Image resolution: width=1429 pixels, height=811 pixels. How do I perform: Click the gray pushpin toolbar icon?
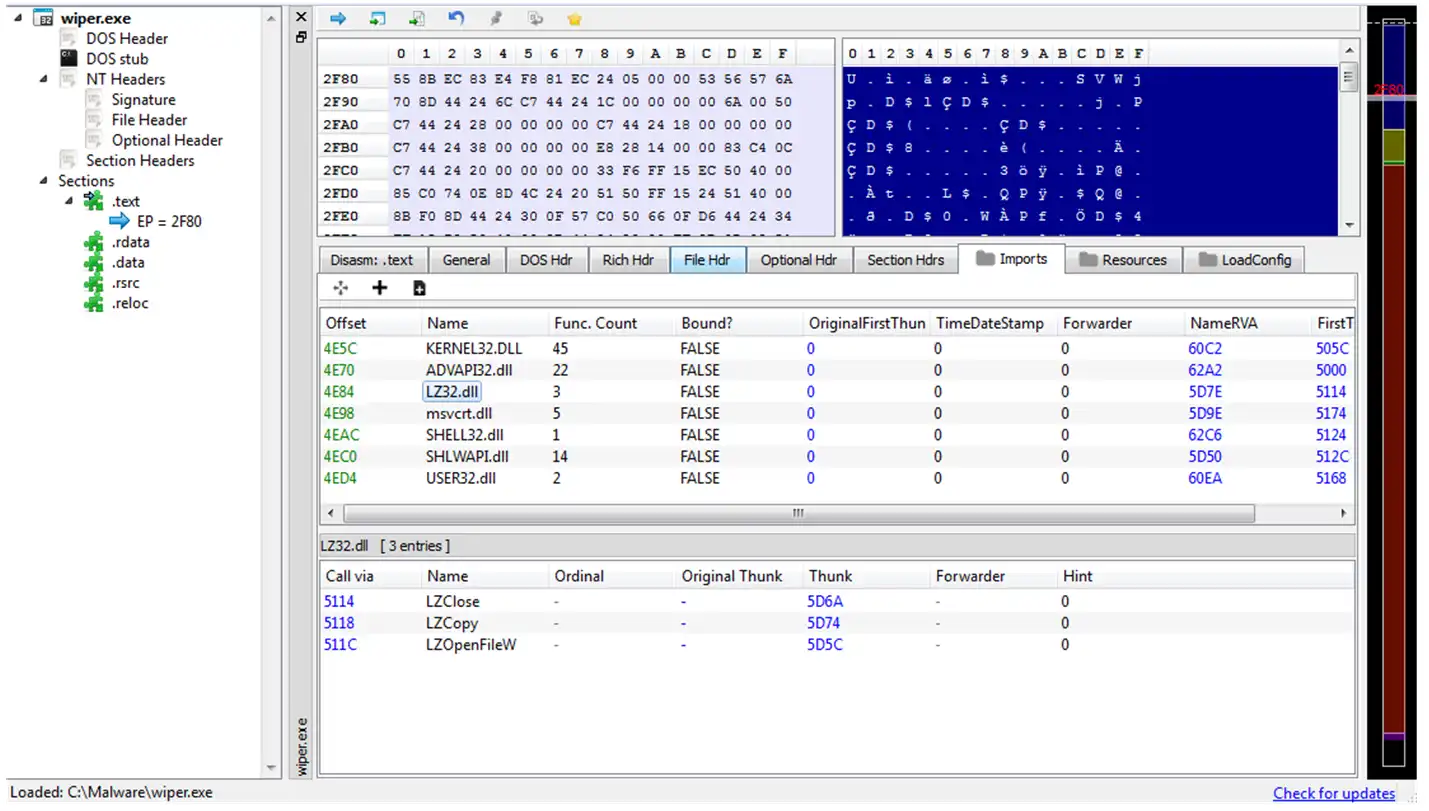click(x=496, y=18)
